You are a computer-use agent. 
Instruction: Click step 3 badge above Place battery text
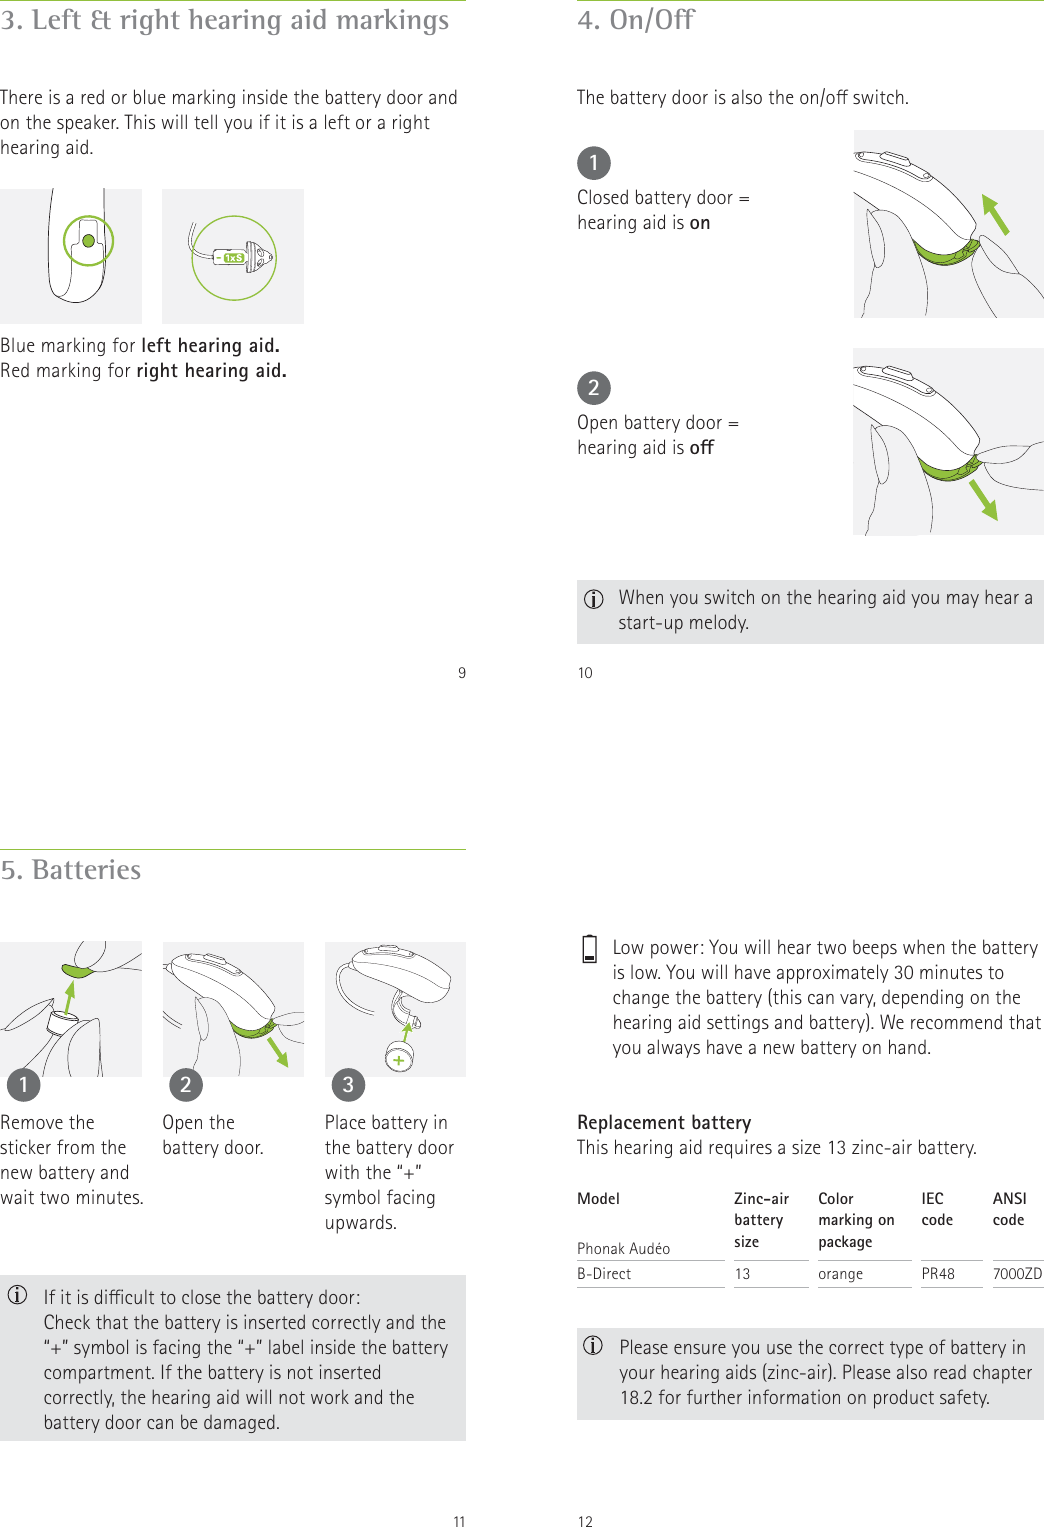click(348, 1085)
